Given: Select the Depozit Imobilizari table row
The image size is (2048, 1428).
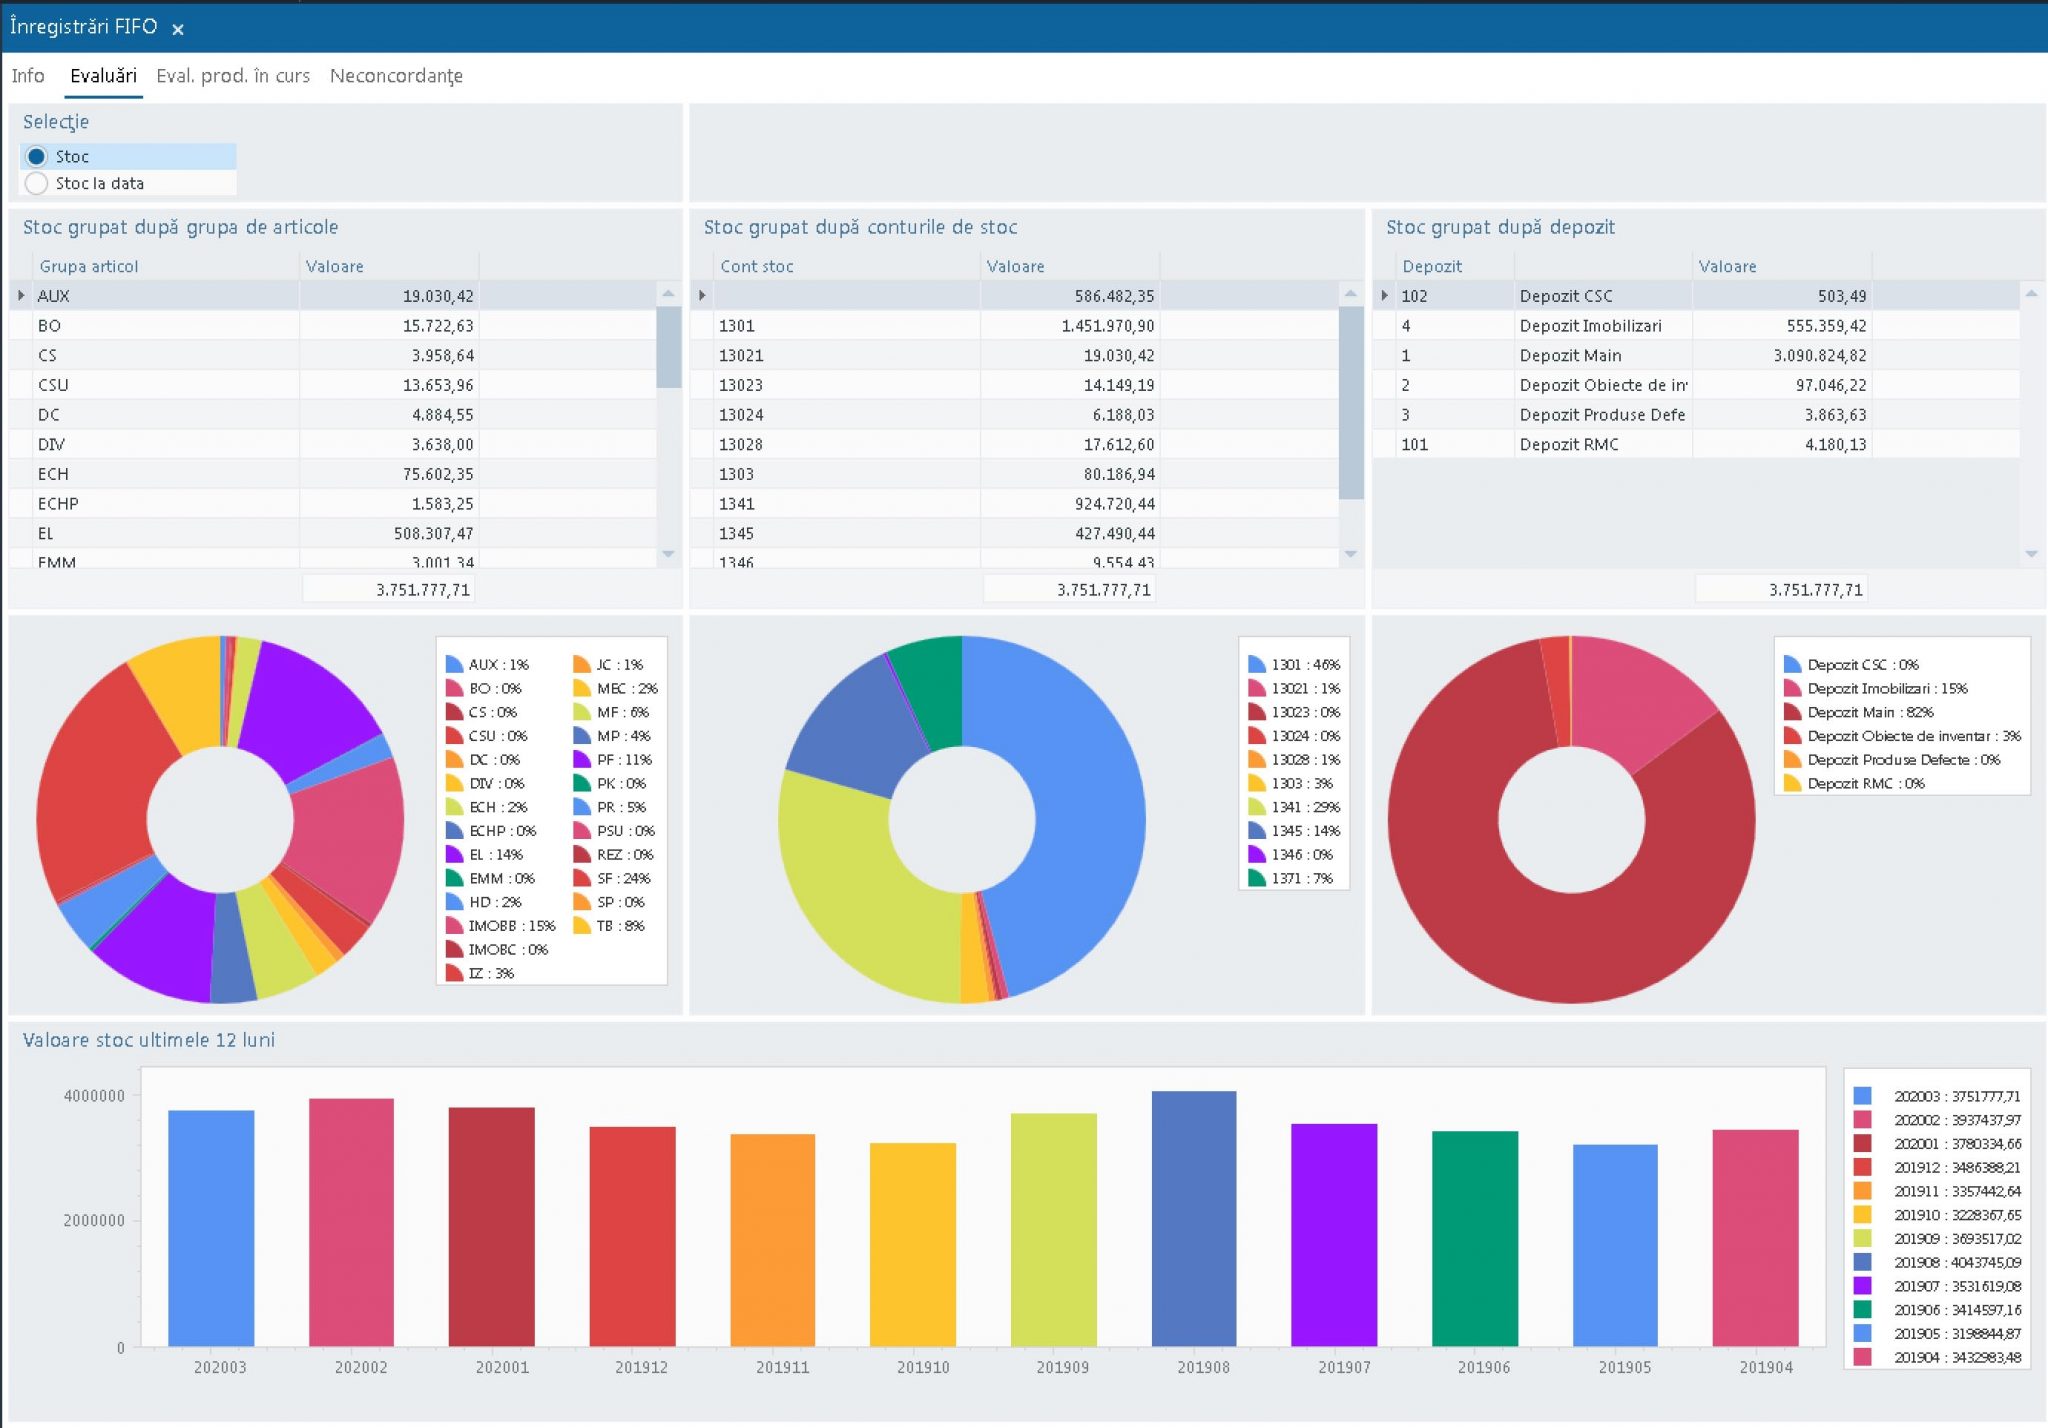Looking at the screenshot, I should (x=1590, y=326).
